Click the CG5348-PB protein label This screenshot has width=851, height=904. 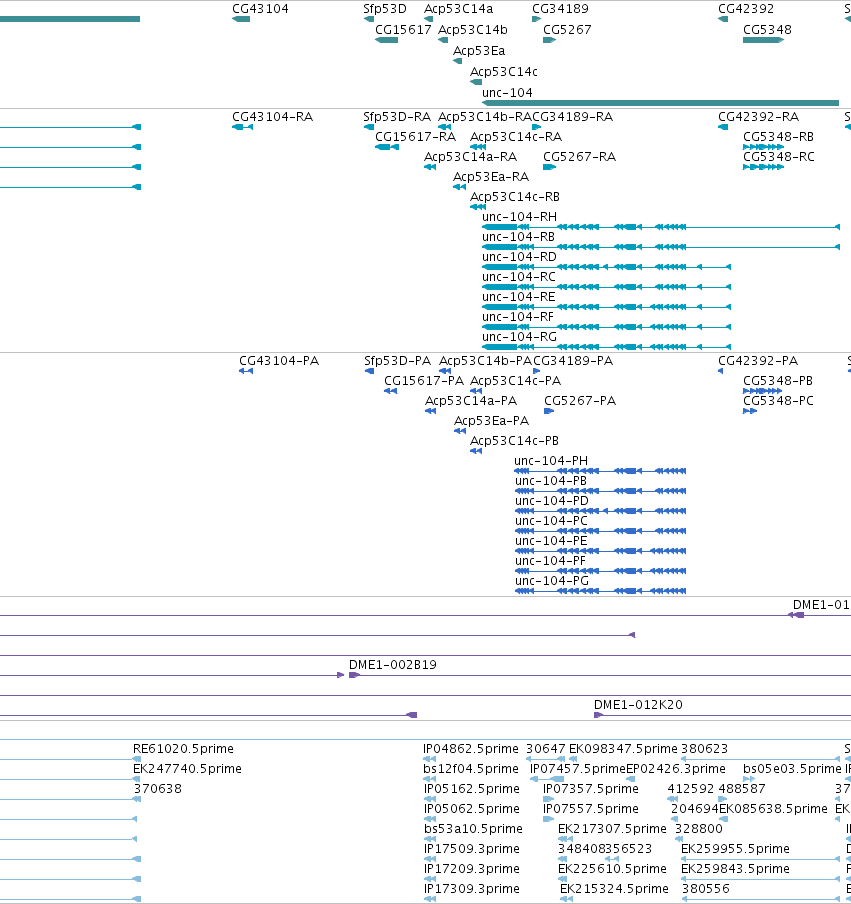click(778, 381)
